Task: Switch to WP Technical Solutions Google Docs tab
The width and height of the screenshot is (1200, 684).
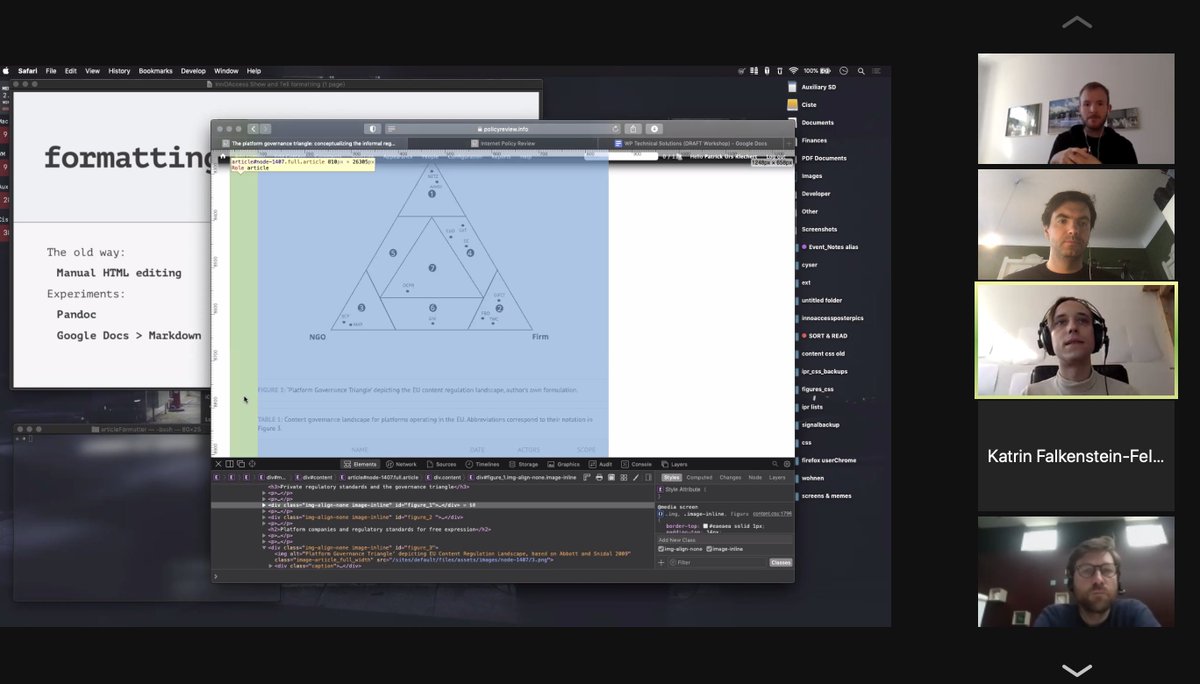Action: [690, 143]
